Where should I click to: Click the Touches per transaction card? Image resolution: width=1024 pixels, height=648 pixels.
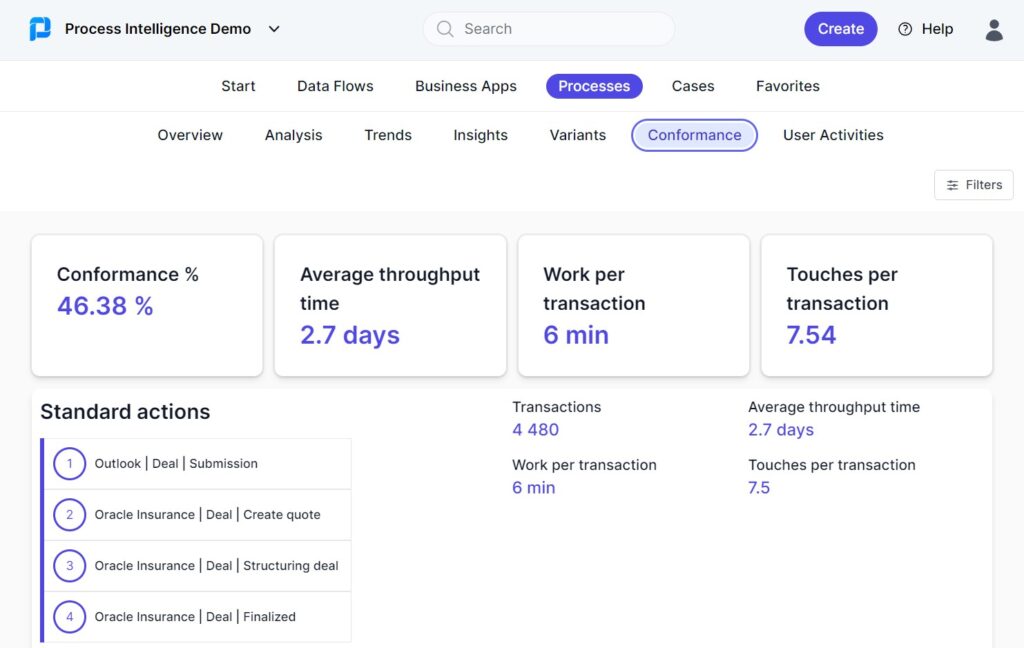coord(876,305)
